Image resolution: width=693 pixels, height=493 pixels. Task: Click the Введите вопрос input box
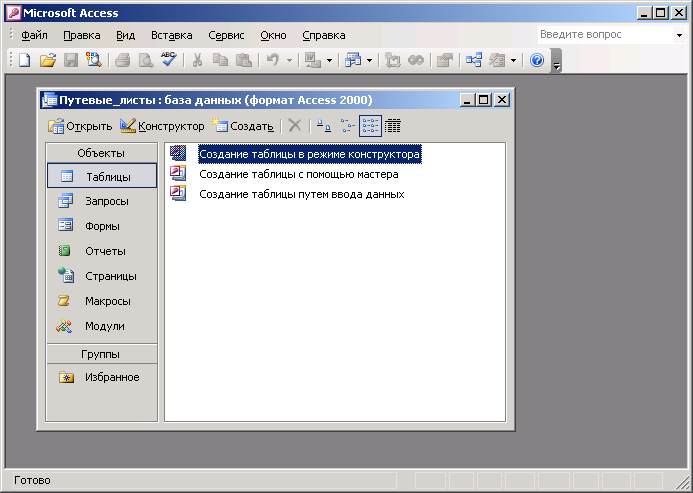605,34
